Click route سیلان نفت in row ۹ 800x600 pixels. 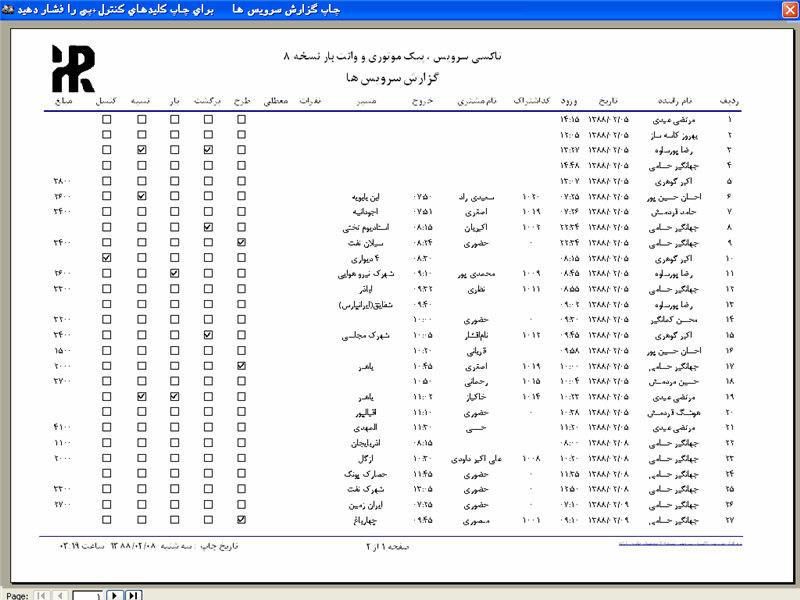click(366, 243)
